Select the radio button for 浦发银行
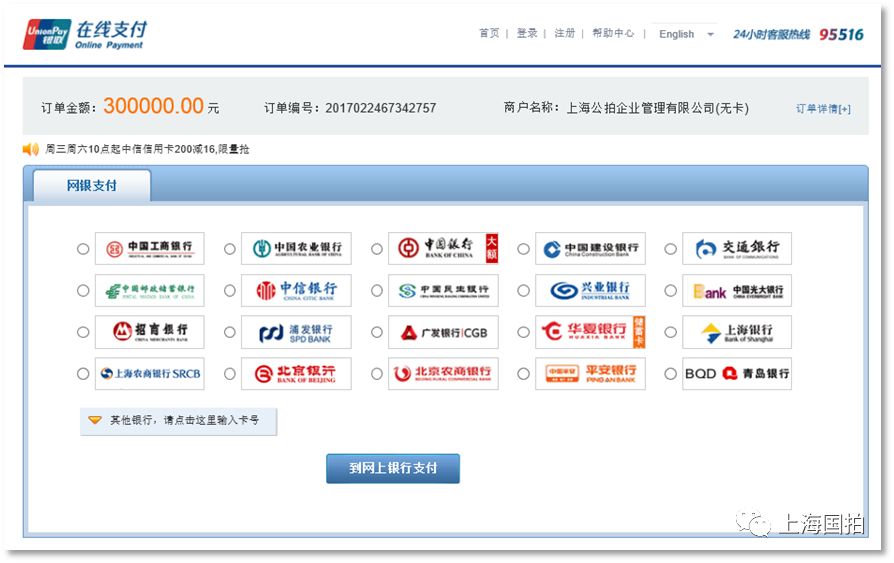The width and height of the screenshot is (894, 563). coord(230,332)
